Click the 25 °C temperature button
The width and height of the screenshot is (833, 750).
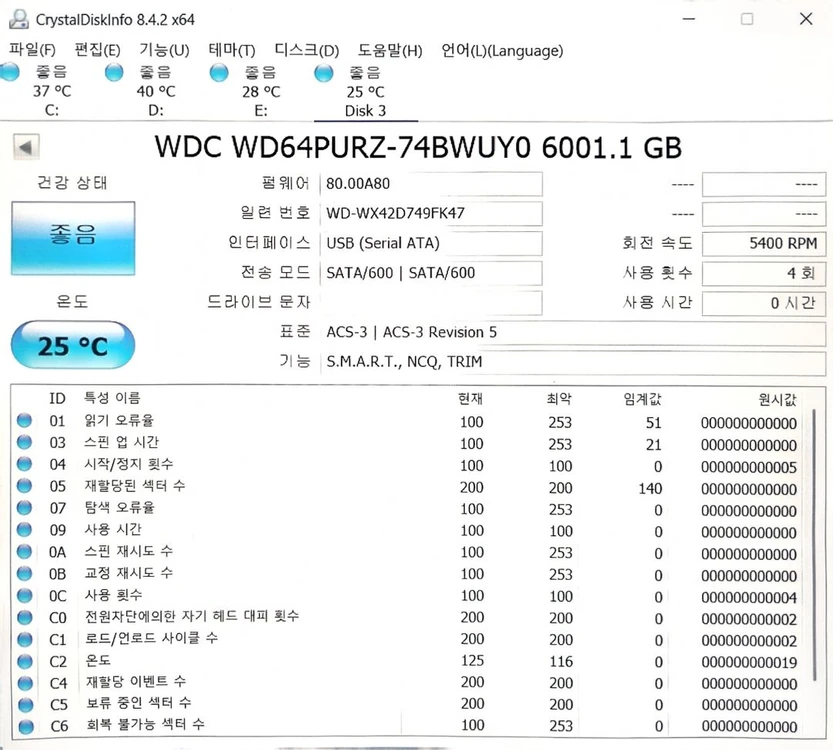[x=73, y=345]
